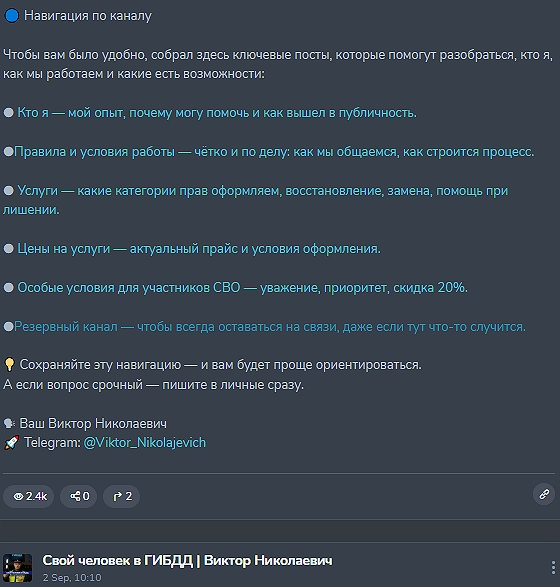Open the 'Резервный канал' link
The image size is (560, 587).
pos(270,326)
